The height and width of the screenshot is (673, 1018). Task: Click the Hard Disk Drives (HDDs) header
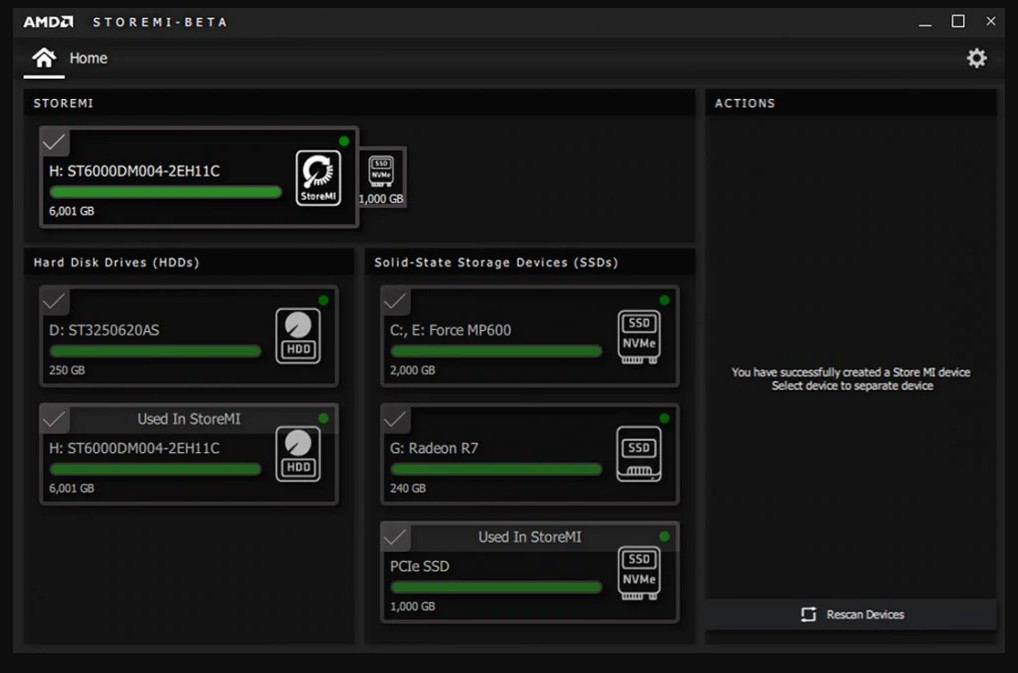(116, 262)
